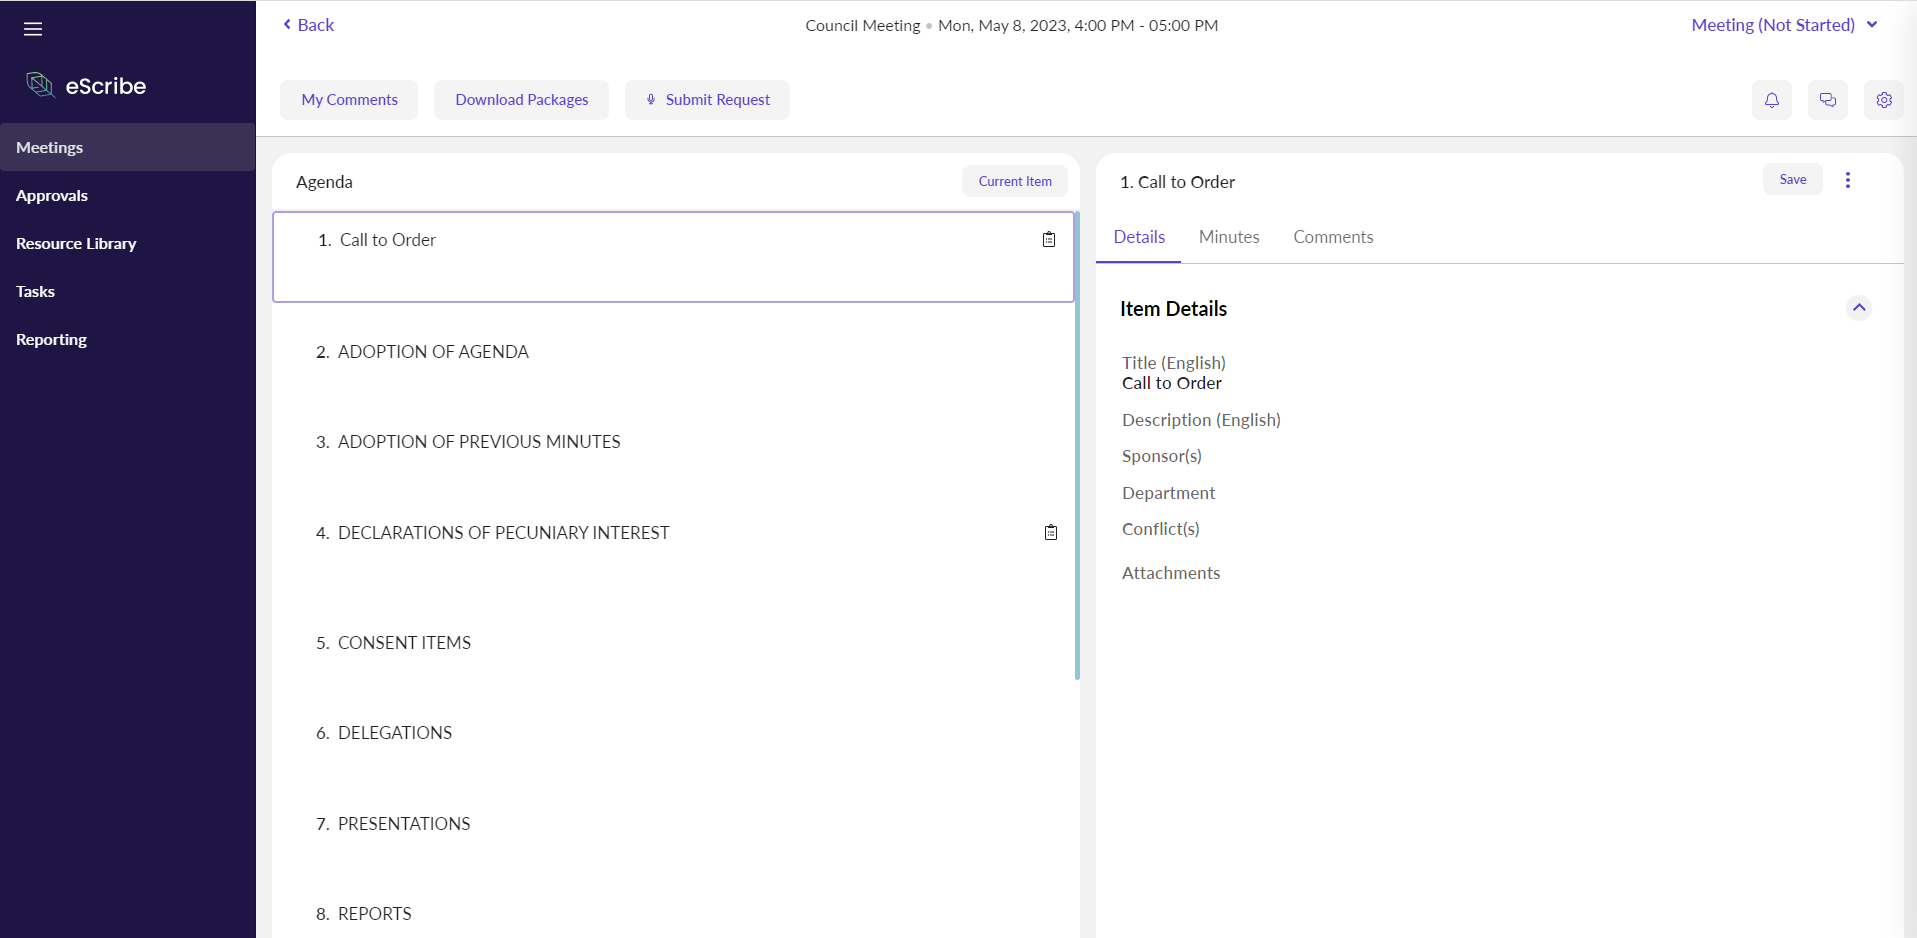Click the Save button
This screenshot has height=938, width=1917.
coord(1792,180)
